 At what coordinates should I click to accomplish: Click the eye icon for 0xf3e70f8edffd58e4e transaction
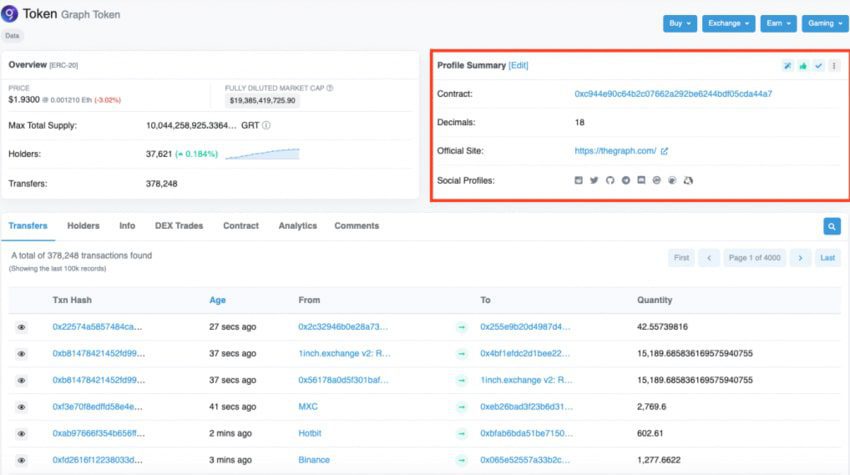(21, 407)
